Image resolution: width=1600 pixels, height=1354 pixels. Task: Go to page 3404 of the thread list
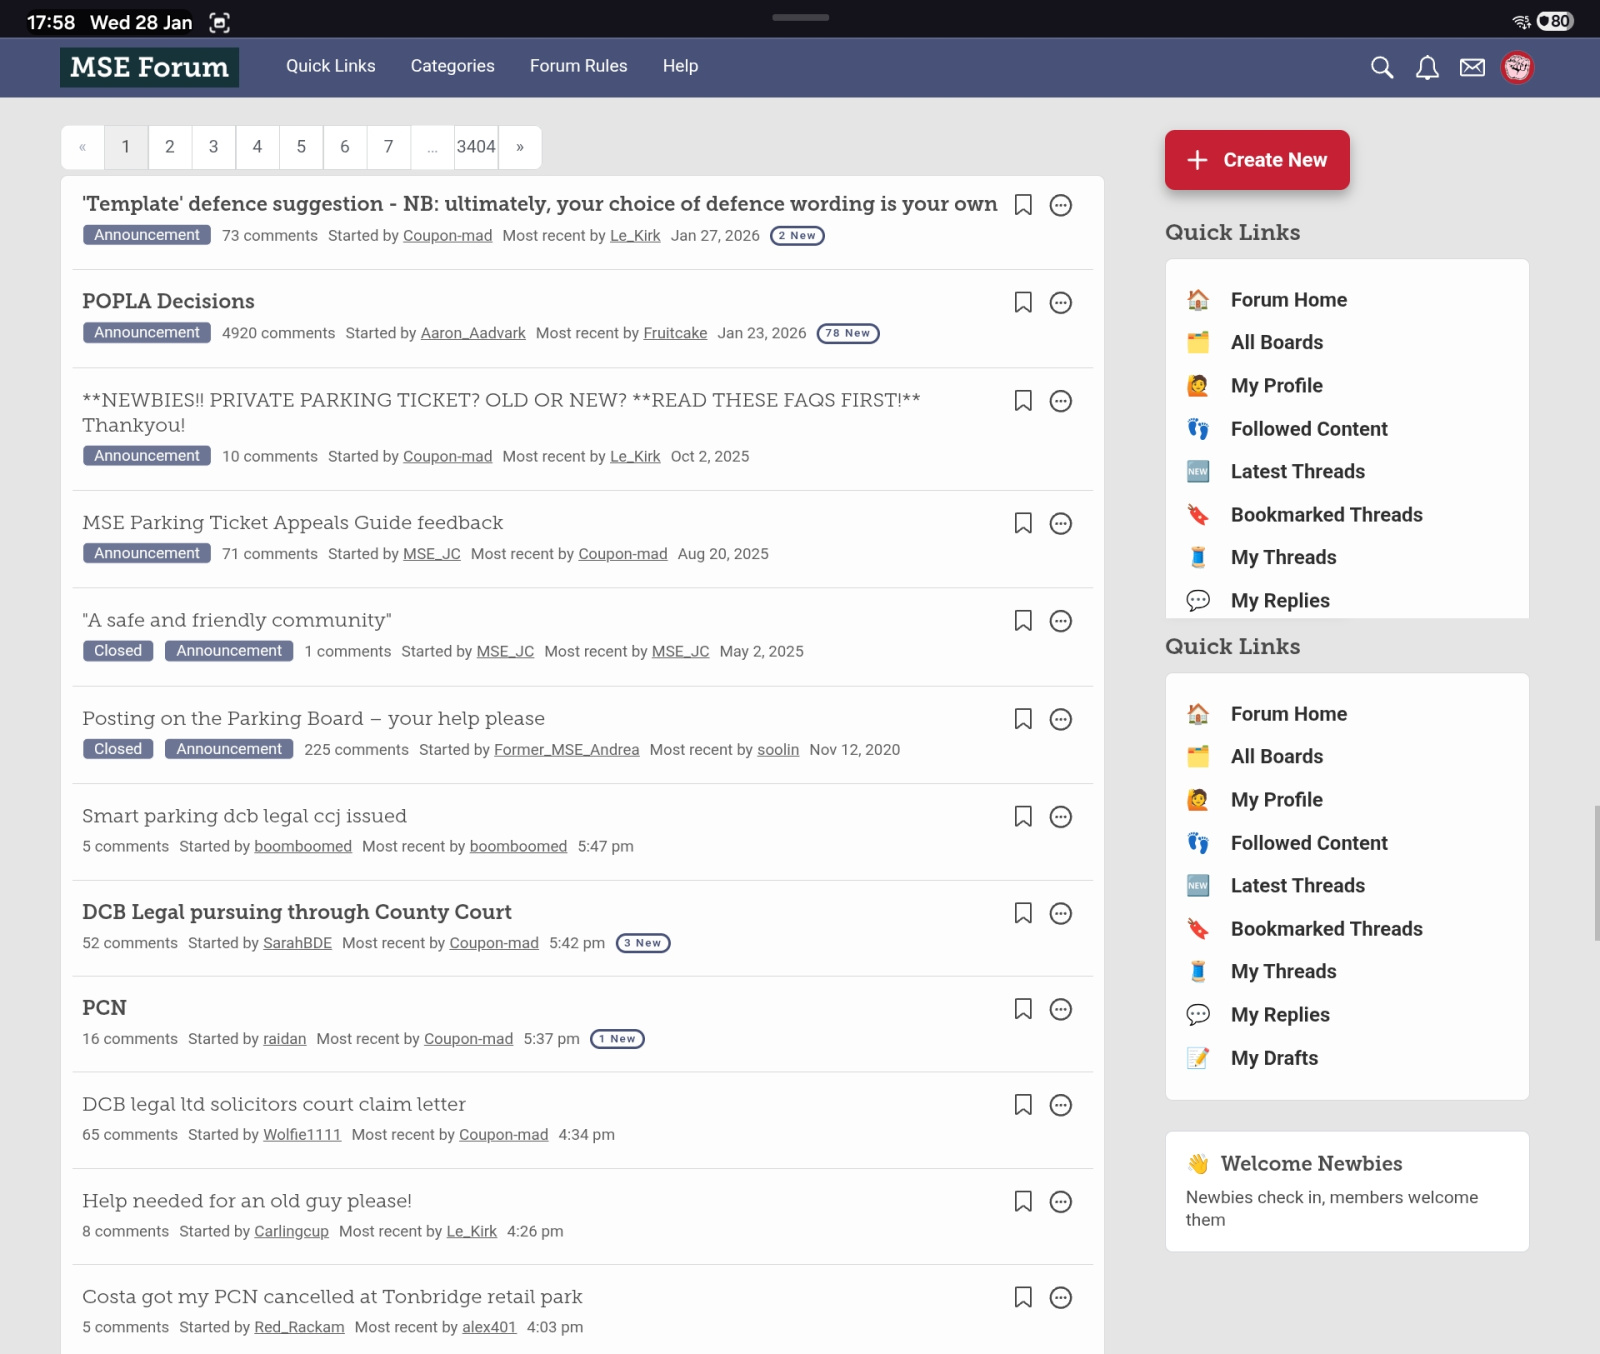point(476,147)
